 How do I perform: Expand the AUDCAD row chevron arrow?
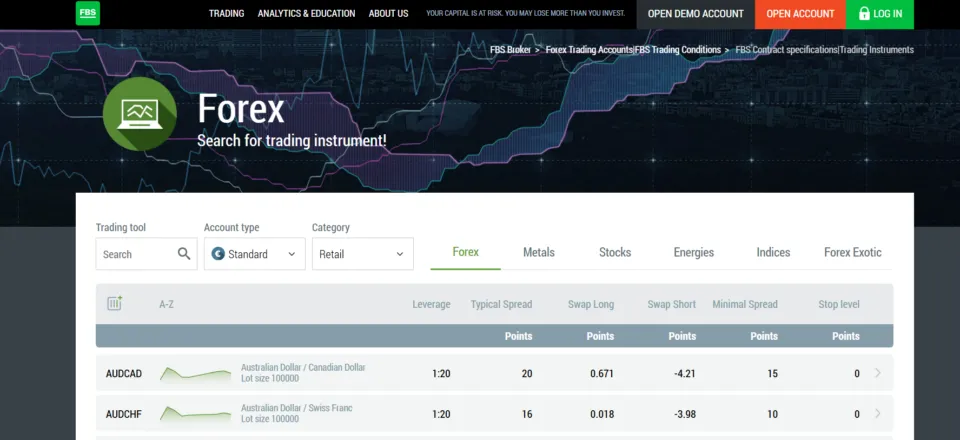pos(878,374)
